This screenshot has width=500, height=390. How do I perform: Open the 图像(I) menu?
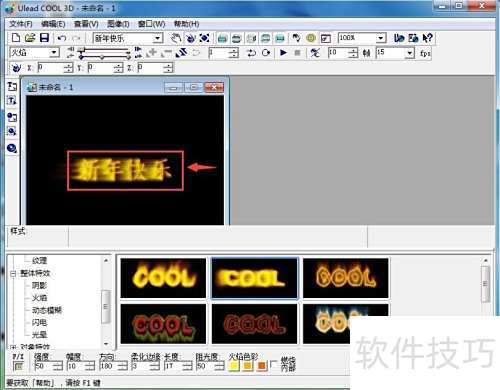(118, 24)
